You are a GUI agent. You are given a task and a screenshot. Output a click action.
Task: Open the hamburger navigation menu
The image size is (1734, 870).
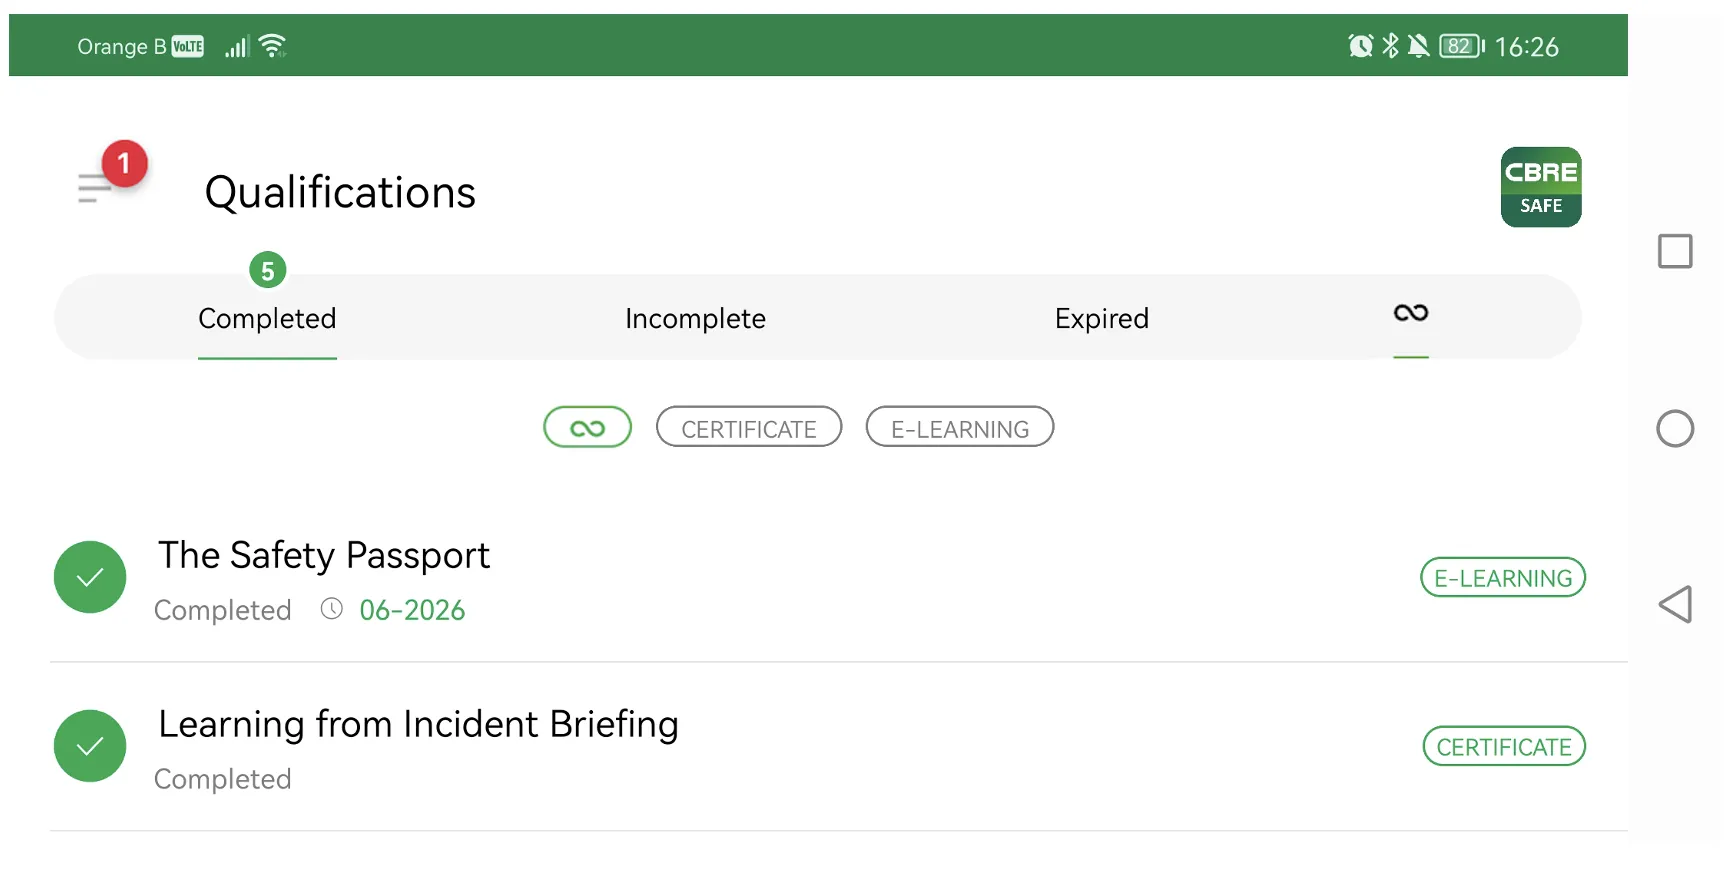(95, 188)
